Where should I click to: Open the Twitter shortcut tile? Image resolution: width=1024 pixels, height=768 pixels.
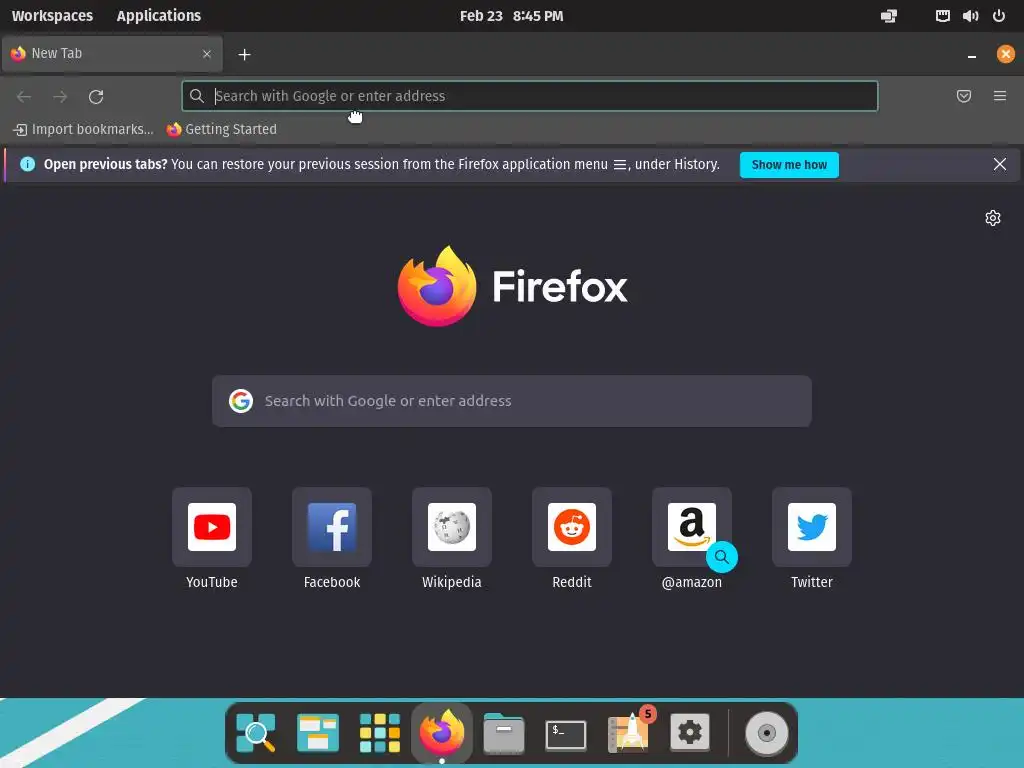coord(812,527)
